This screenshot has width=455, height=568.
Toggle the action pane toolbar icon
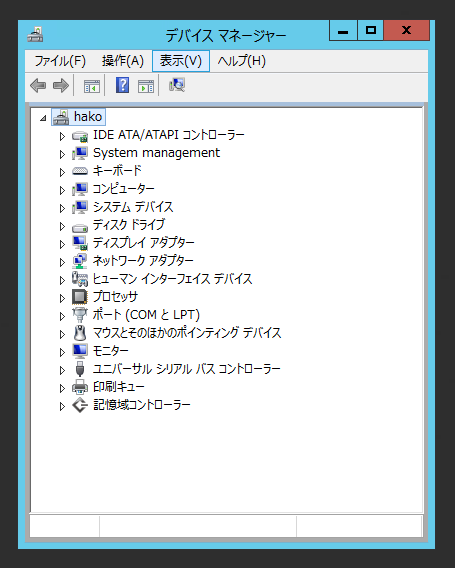(x=146, y=86)
